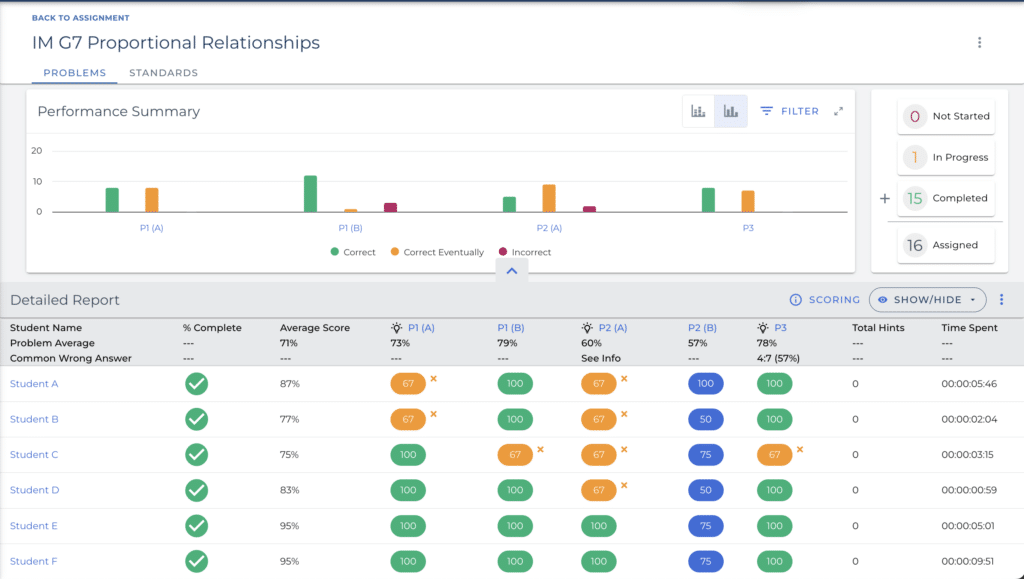Click the lightbulb icon next to P3
The image size is (1024, 579).
763,328
